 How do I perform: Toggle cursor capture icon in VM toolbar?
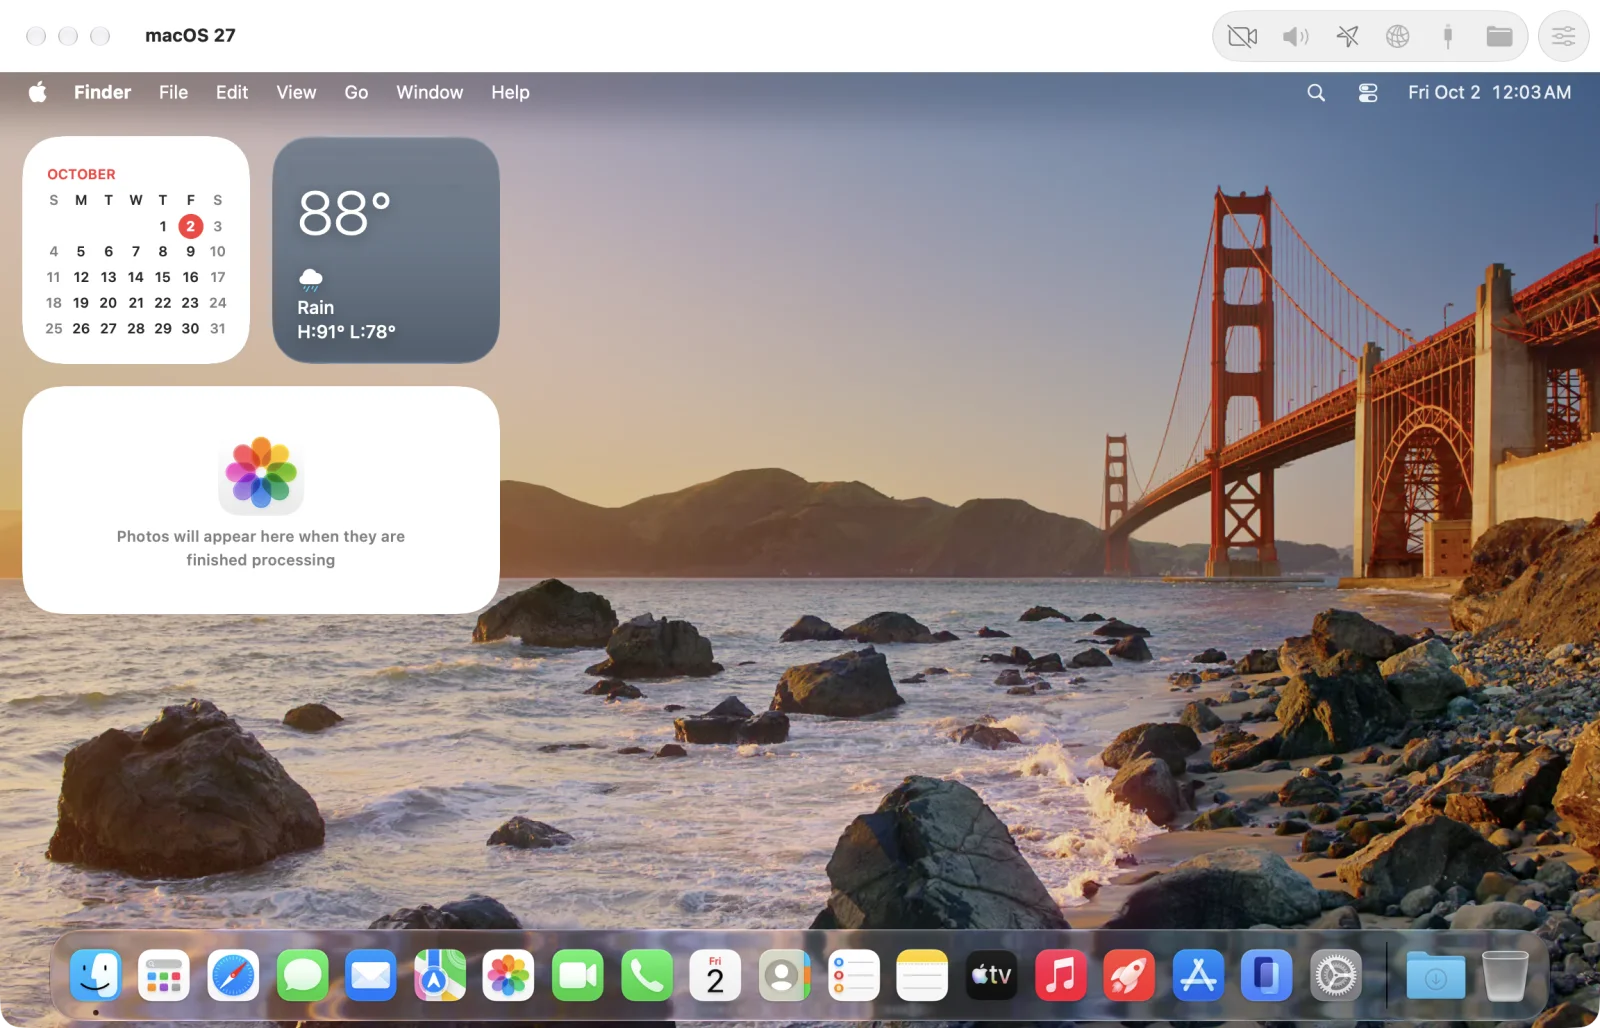click(1347, 37)
